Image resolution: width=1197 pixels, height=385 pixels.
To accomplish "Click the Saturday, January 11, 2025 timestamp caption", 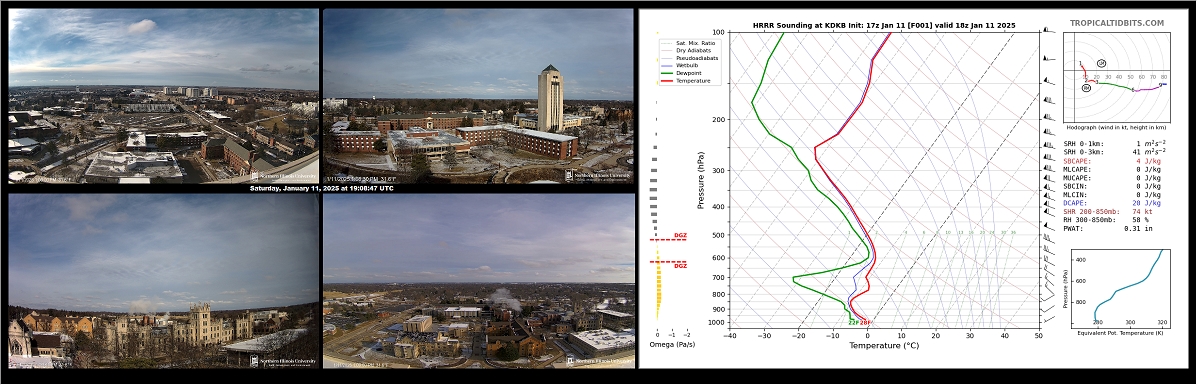I will (321, 188).
